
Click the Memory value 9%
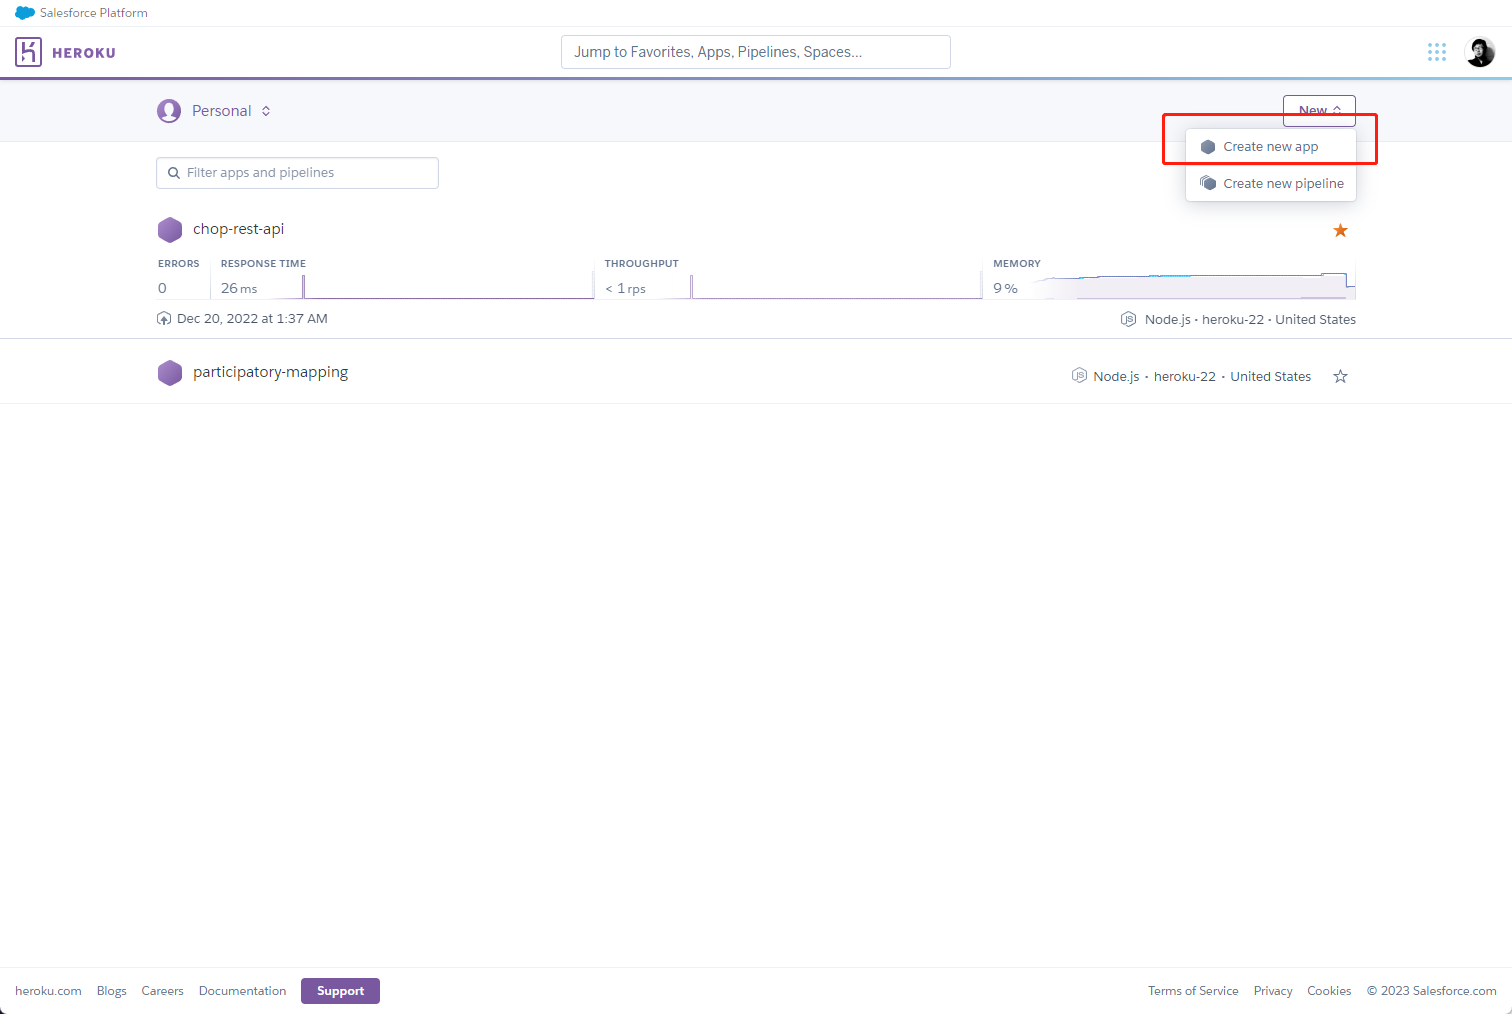click(x=1005, y=288)
